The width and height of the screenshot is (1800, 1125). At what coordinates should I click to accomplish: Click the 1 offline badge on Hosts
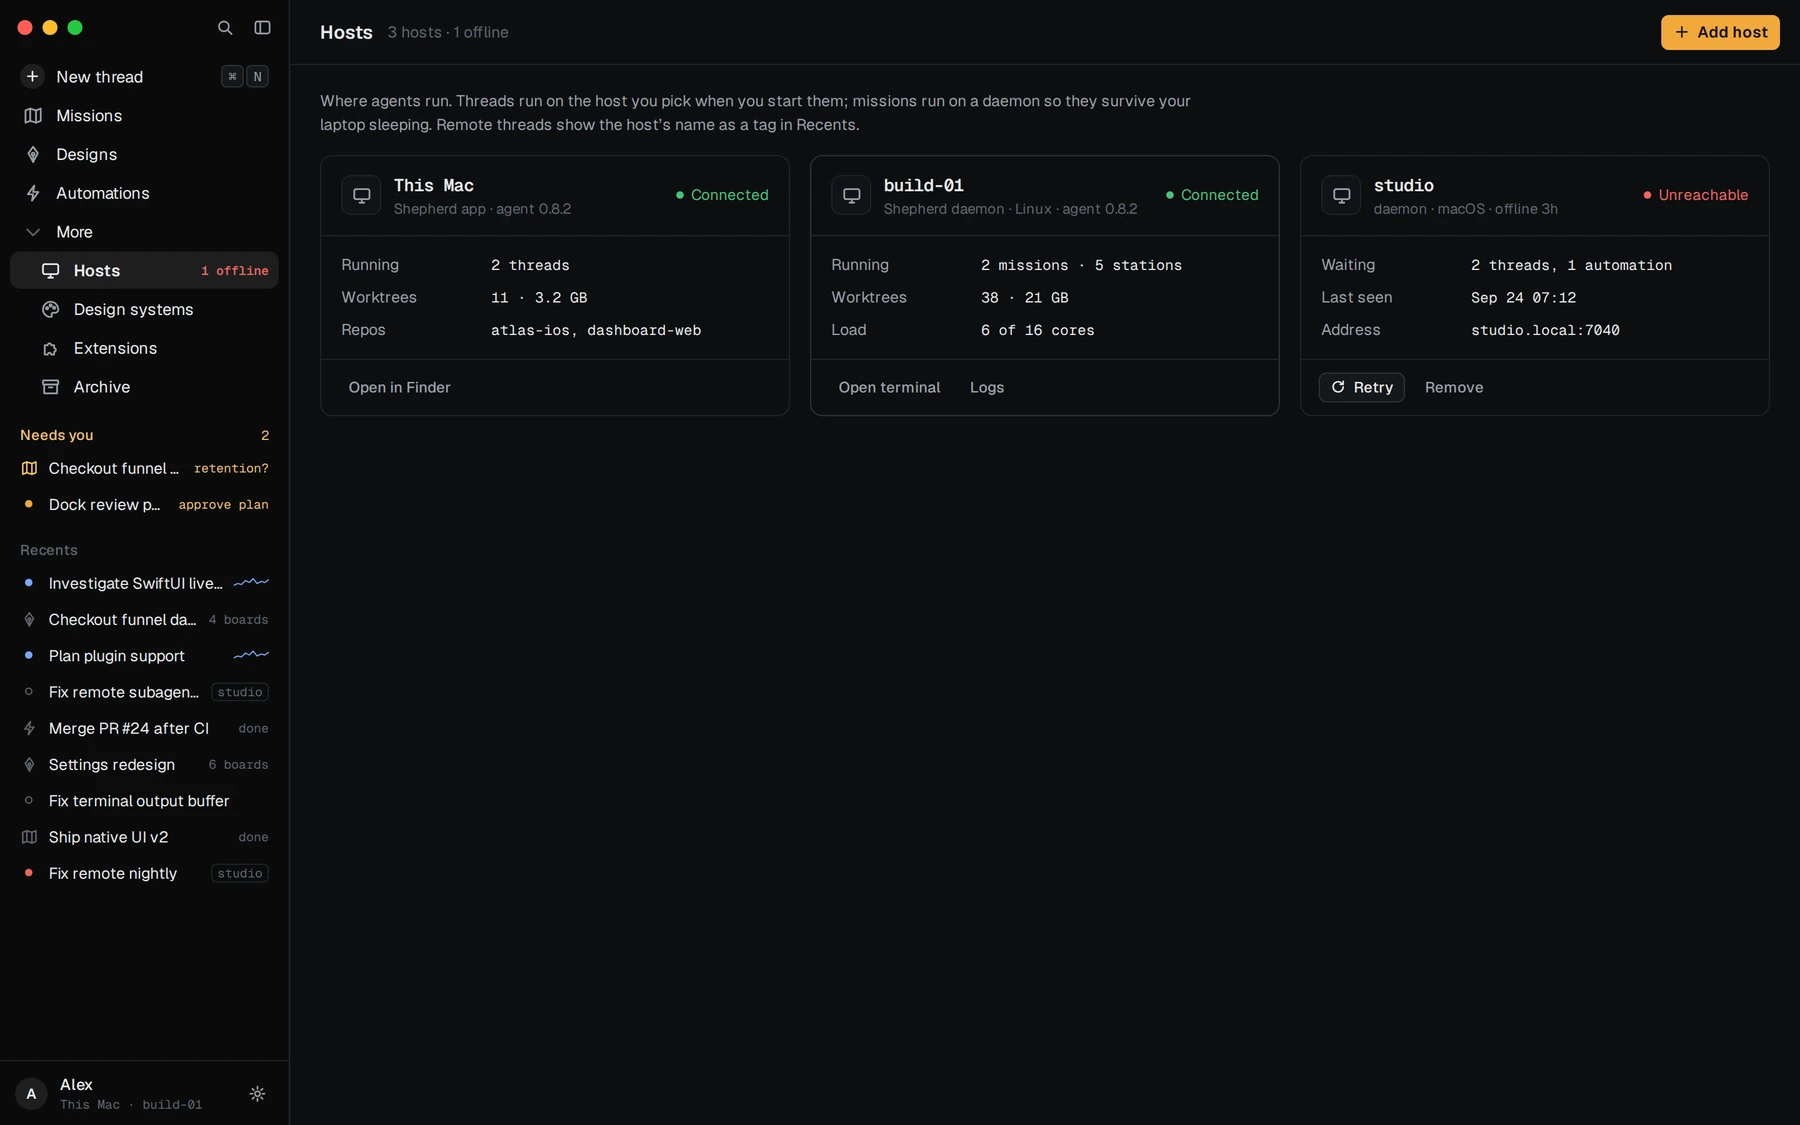(x=235, y=271)
